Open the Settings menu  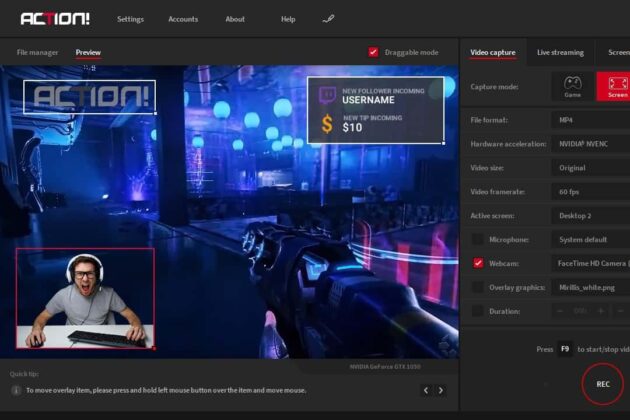pyautogui.click(x=130, y=19)
